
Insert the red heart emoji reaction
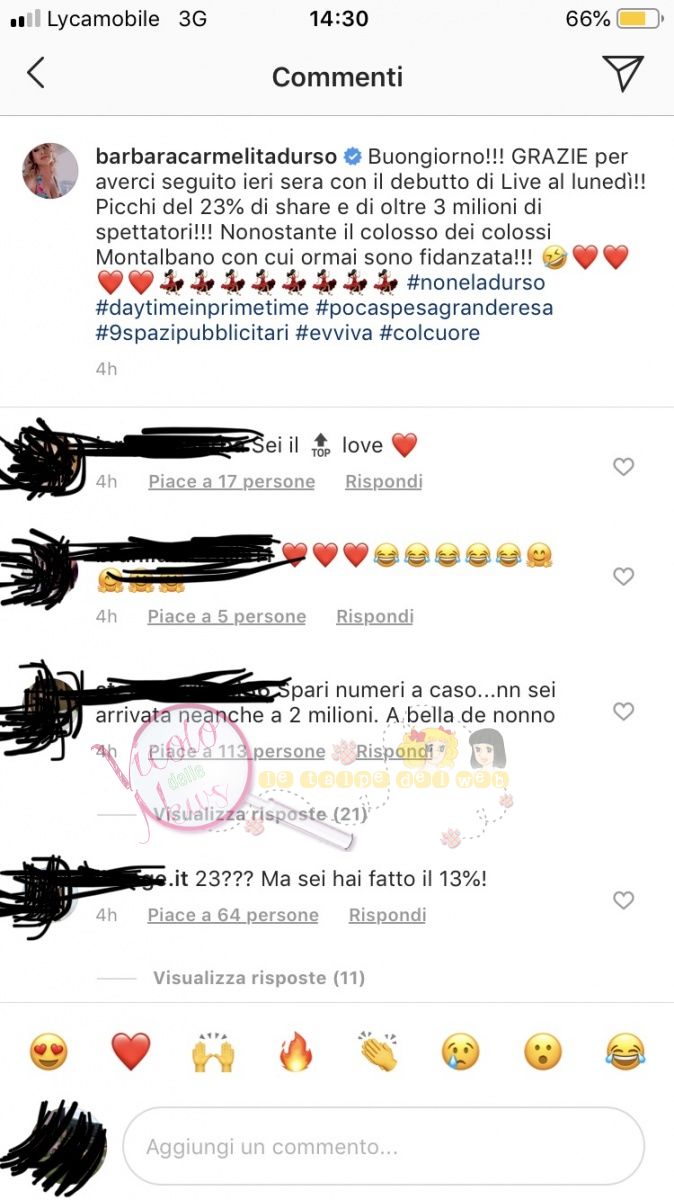coord(131,1052)
